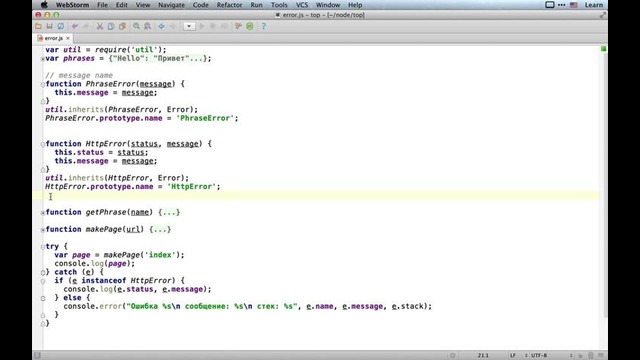Select the error.js editor tab
Screen dimensions: 640x360
[x=53, y=38]
